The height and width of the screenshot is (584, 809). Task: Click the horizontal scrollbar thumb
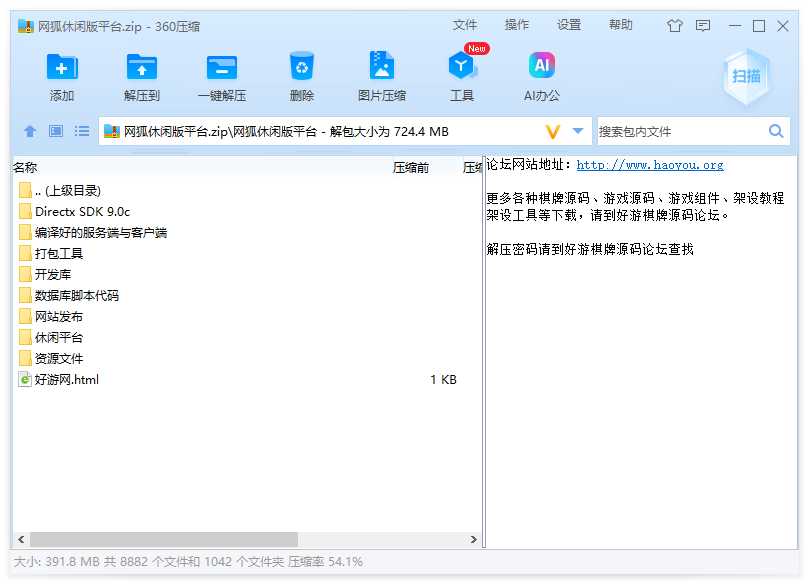(164, 540)
